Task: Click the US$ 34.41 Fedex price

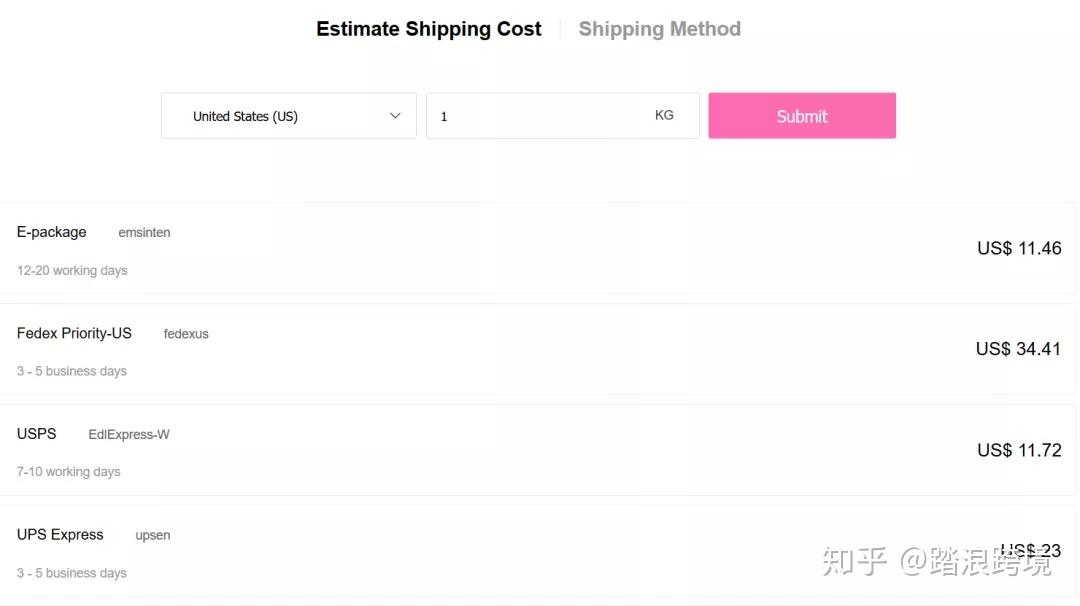Action: point(1018,349)
